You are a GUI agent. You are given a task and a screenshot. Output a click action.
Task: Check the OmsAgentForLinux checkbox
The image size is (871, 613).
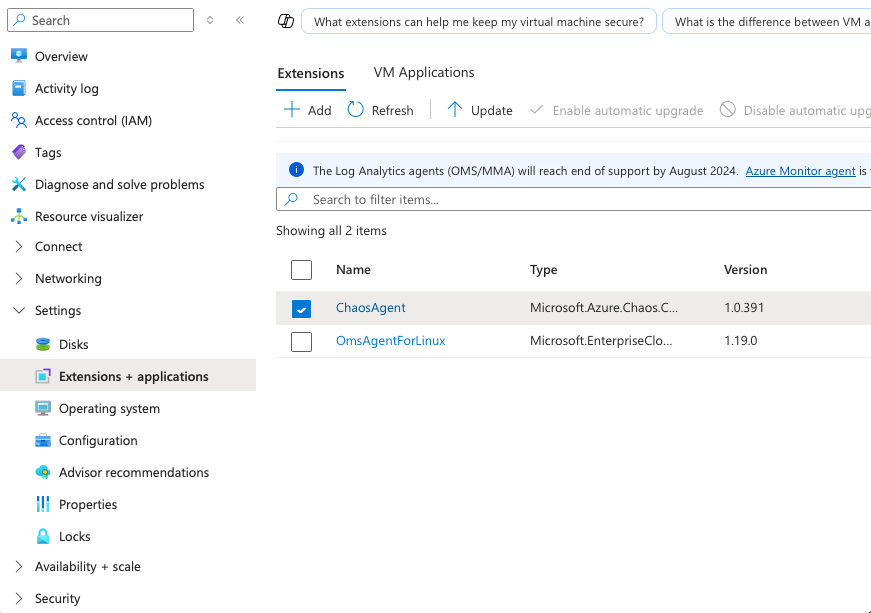point(301,341)
